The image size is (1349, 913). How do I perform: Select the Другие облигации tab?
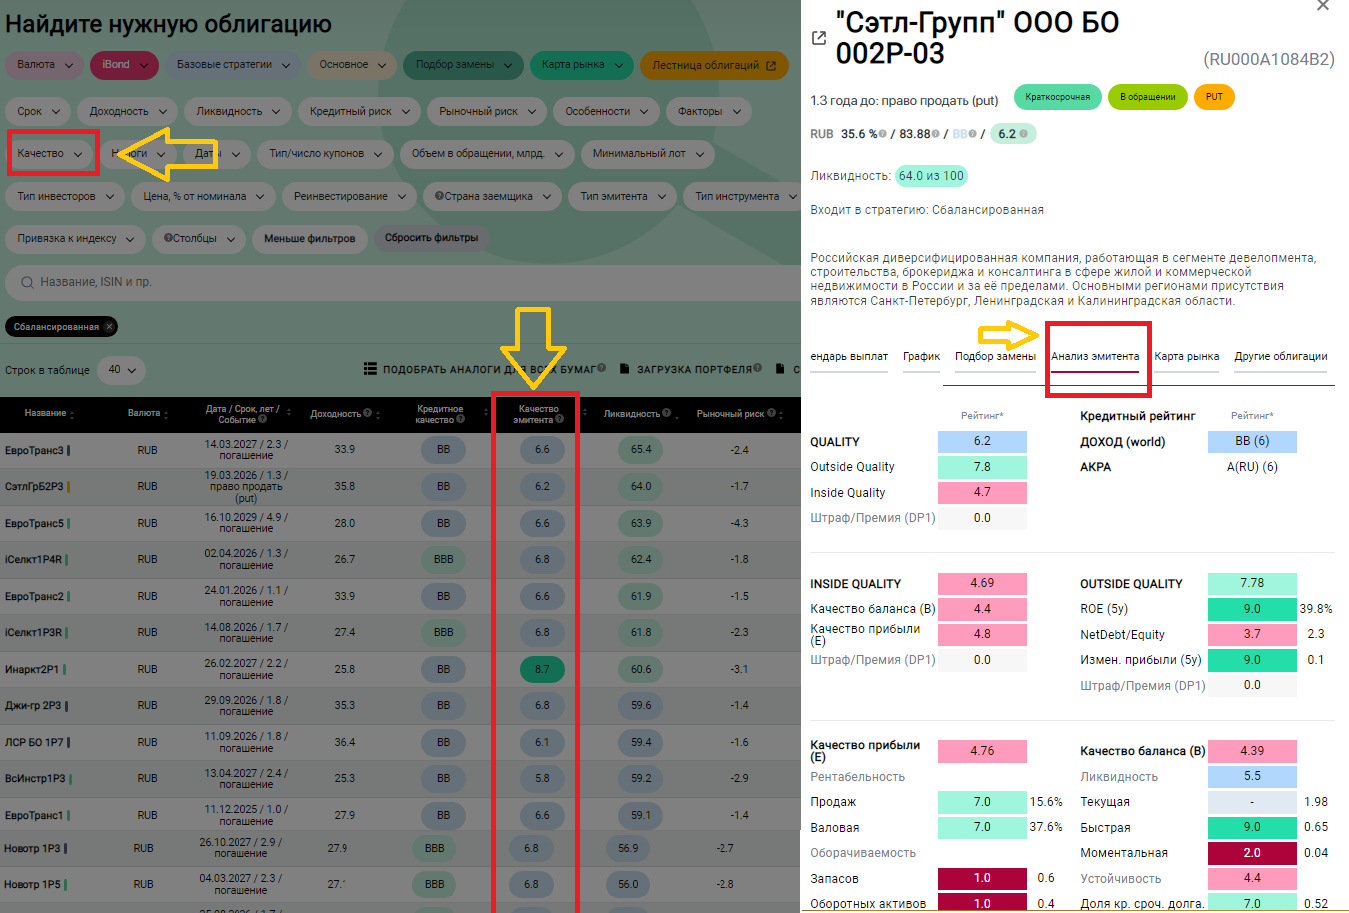point(1280,357)
